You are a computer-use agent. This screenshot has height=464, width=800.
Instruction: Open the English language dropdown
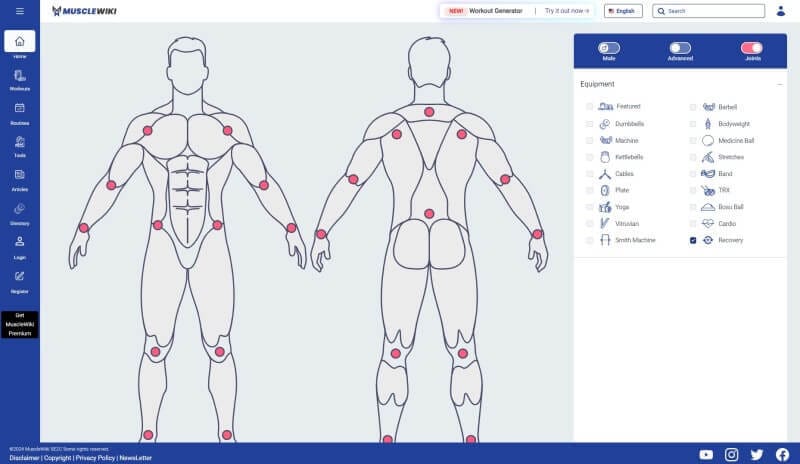click(x=623, y=11)
